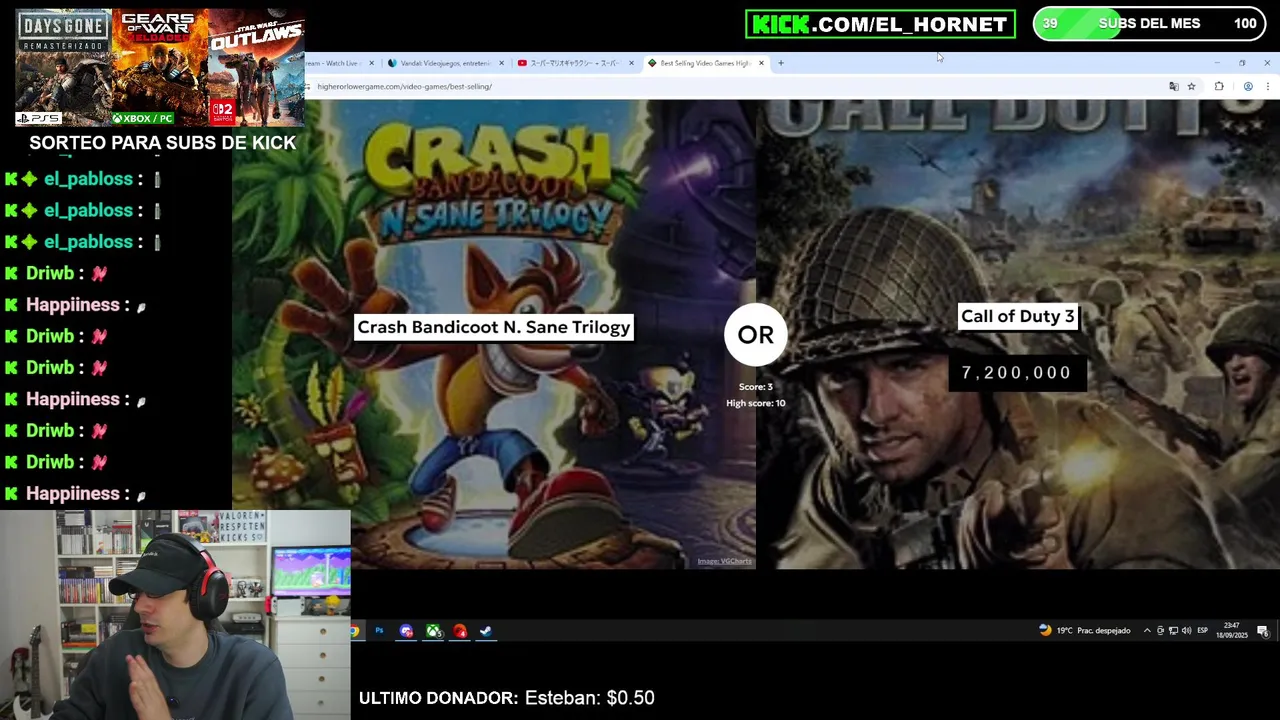Viewport: 1280px width, 720px height.
Task: Click the Gears of War cover
Action: pos(159,68)
